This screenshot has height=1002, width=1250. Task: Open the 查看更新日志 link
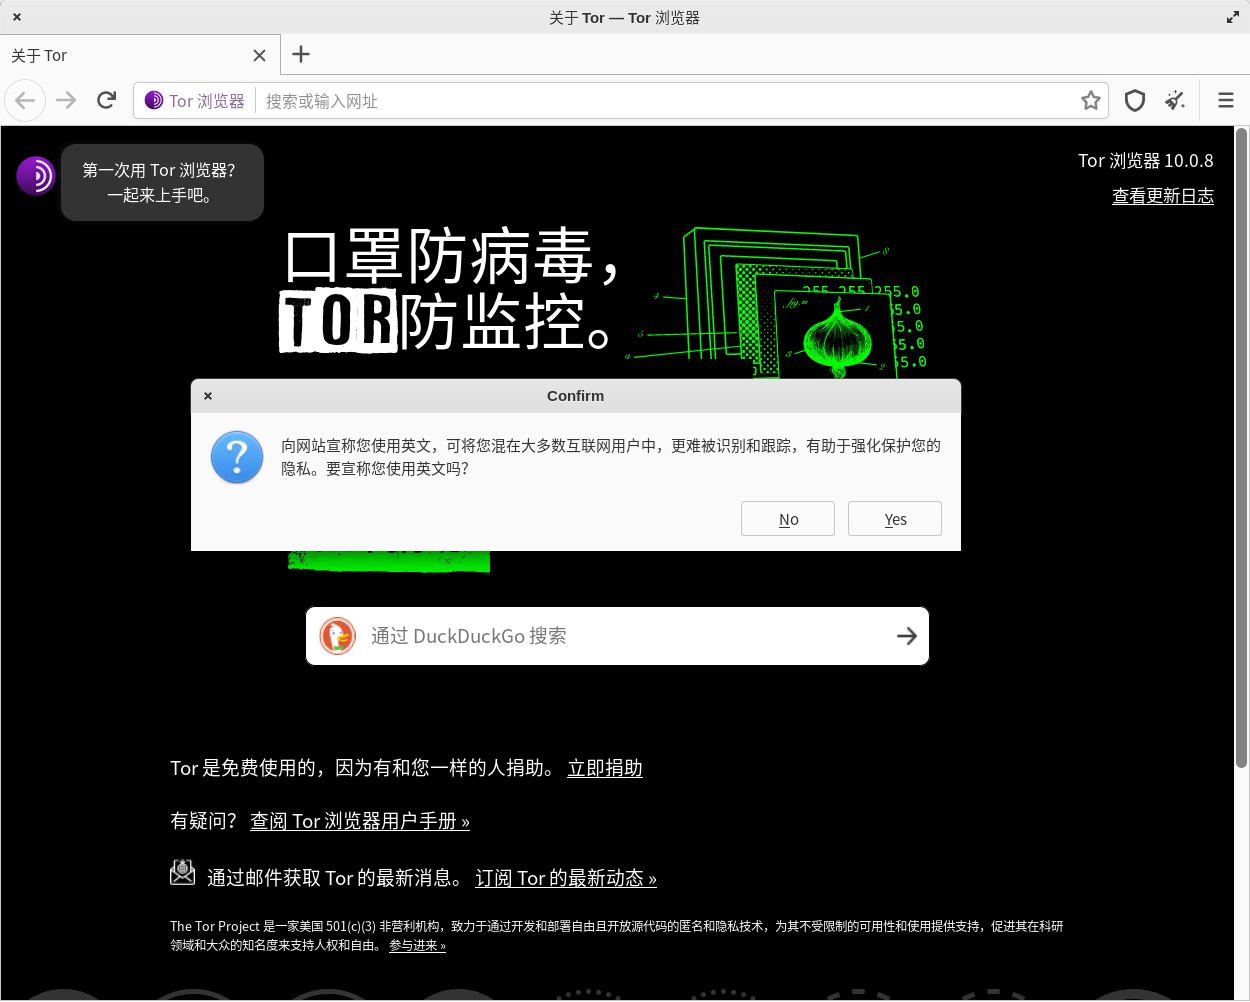1163,196
